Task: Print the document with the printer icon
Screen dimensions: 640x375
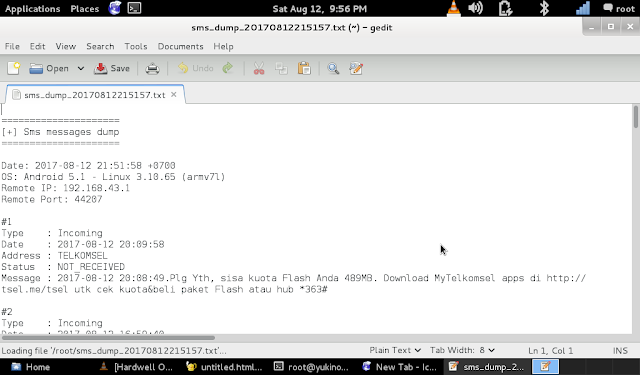Action: click(152, 68)
